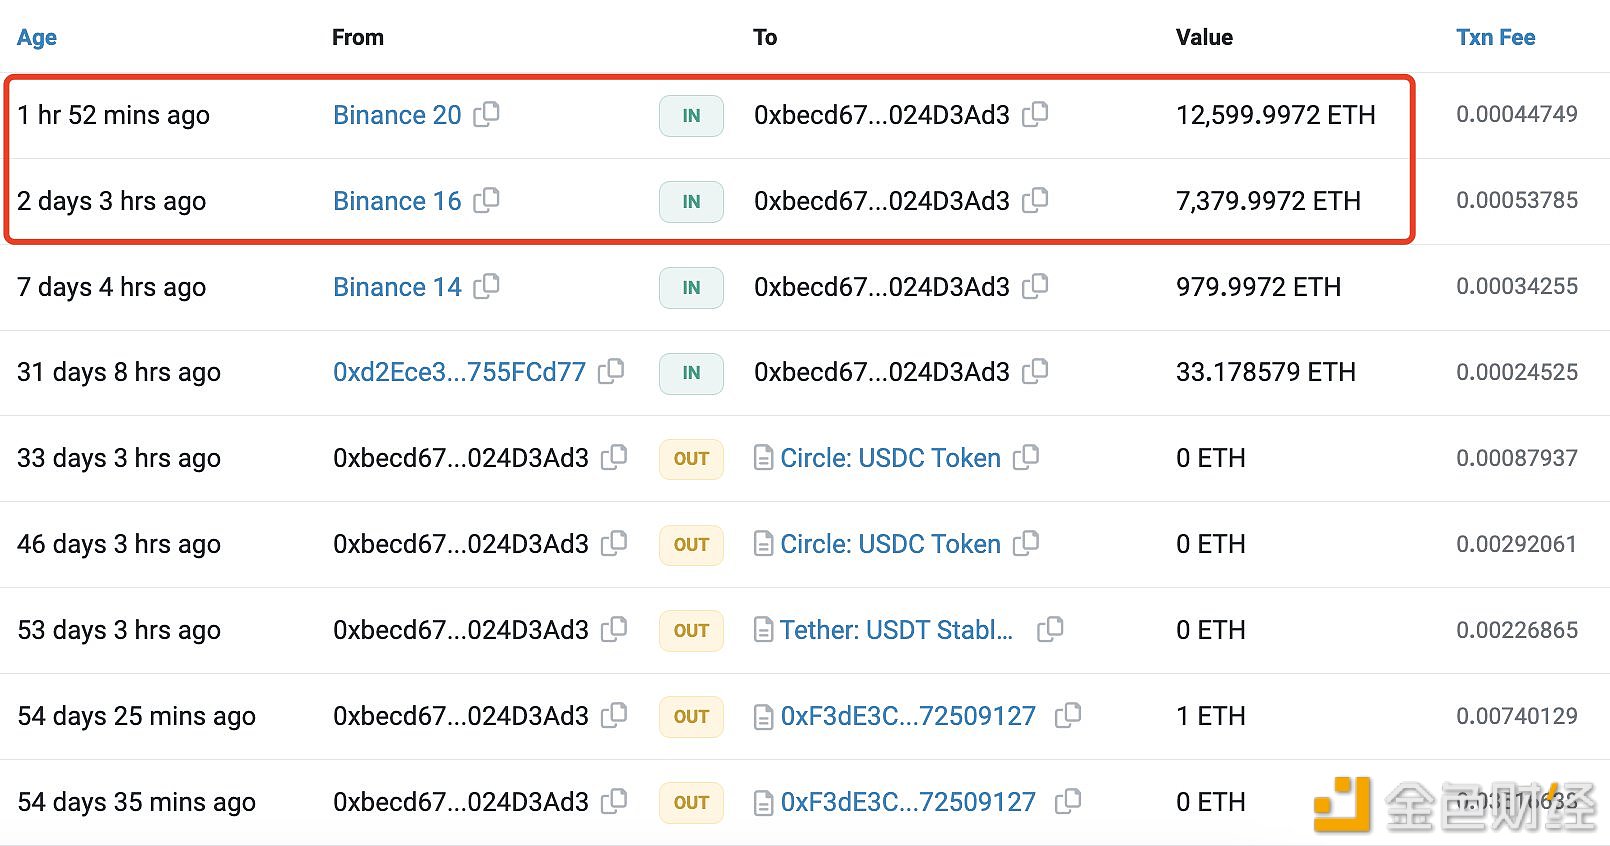This screenshot has height=846, width=1610.
Task: Copy the Binance 20 sender address
Action: pos(486,114)
